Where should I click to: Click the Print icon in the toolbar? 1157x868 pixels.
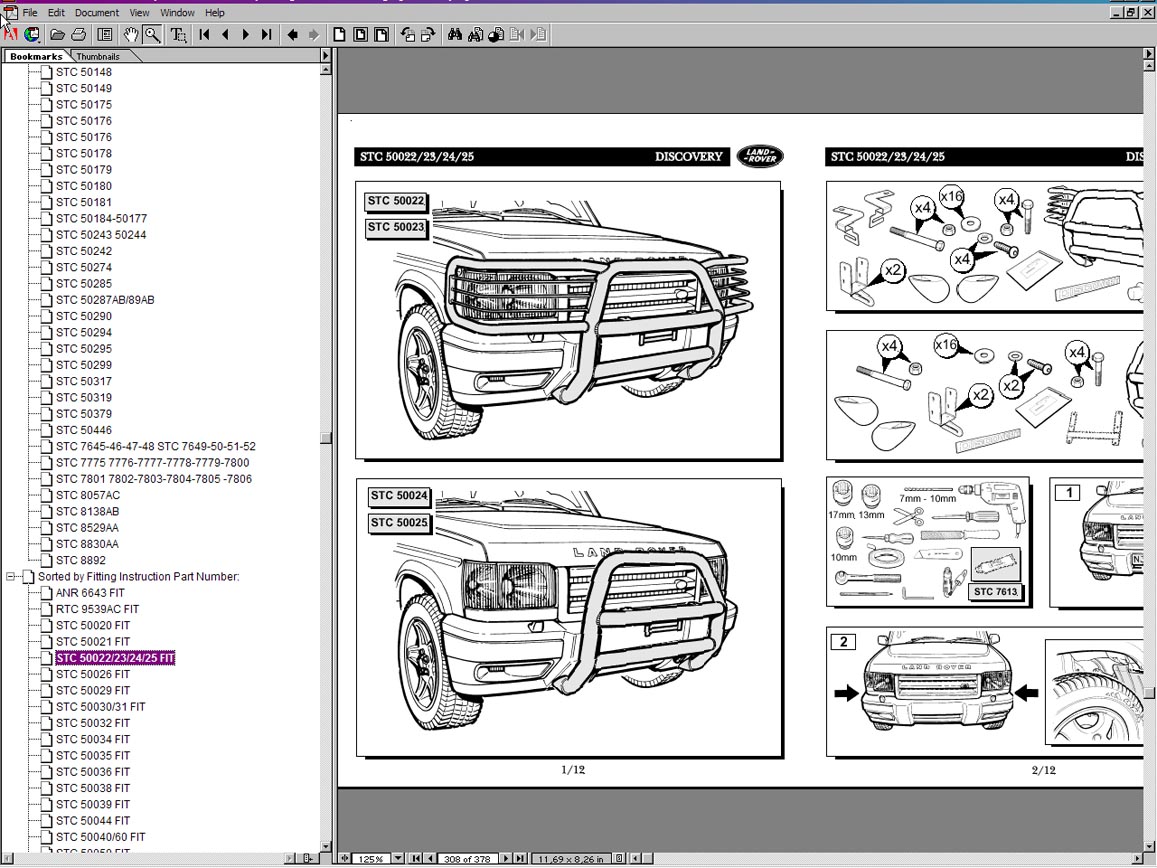[x=78, y=35]
